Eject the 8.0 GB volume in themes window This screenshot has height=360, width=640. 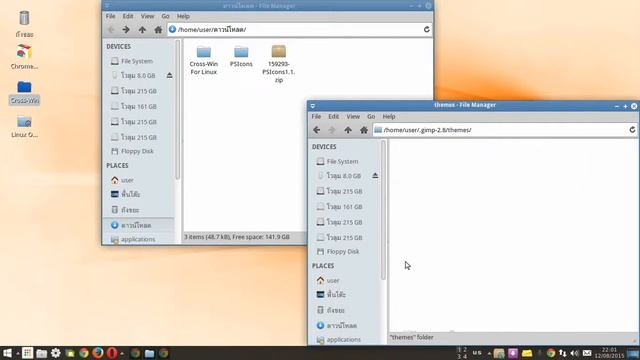[375, 176]
